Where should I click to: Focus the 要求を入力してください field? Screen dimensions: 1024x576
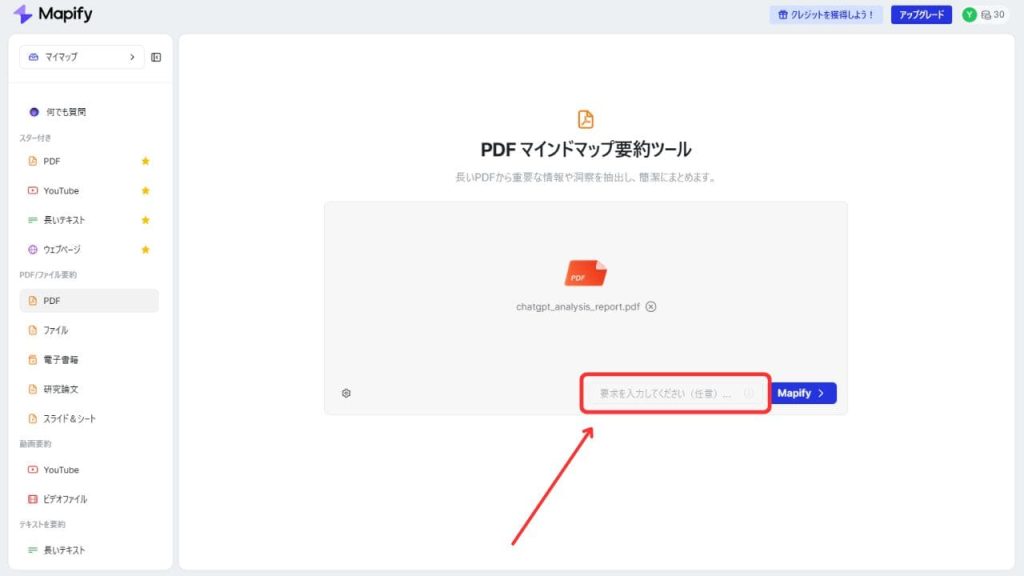(x=676, y=393)
